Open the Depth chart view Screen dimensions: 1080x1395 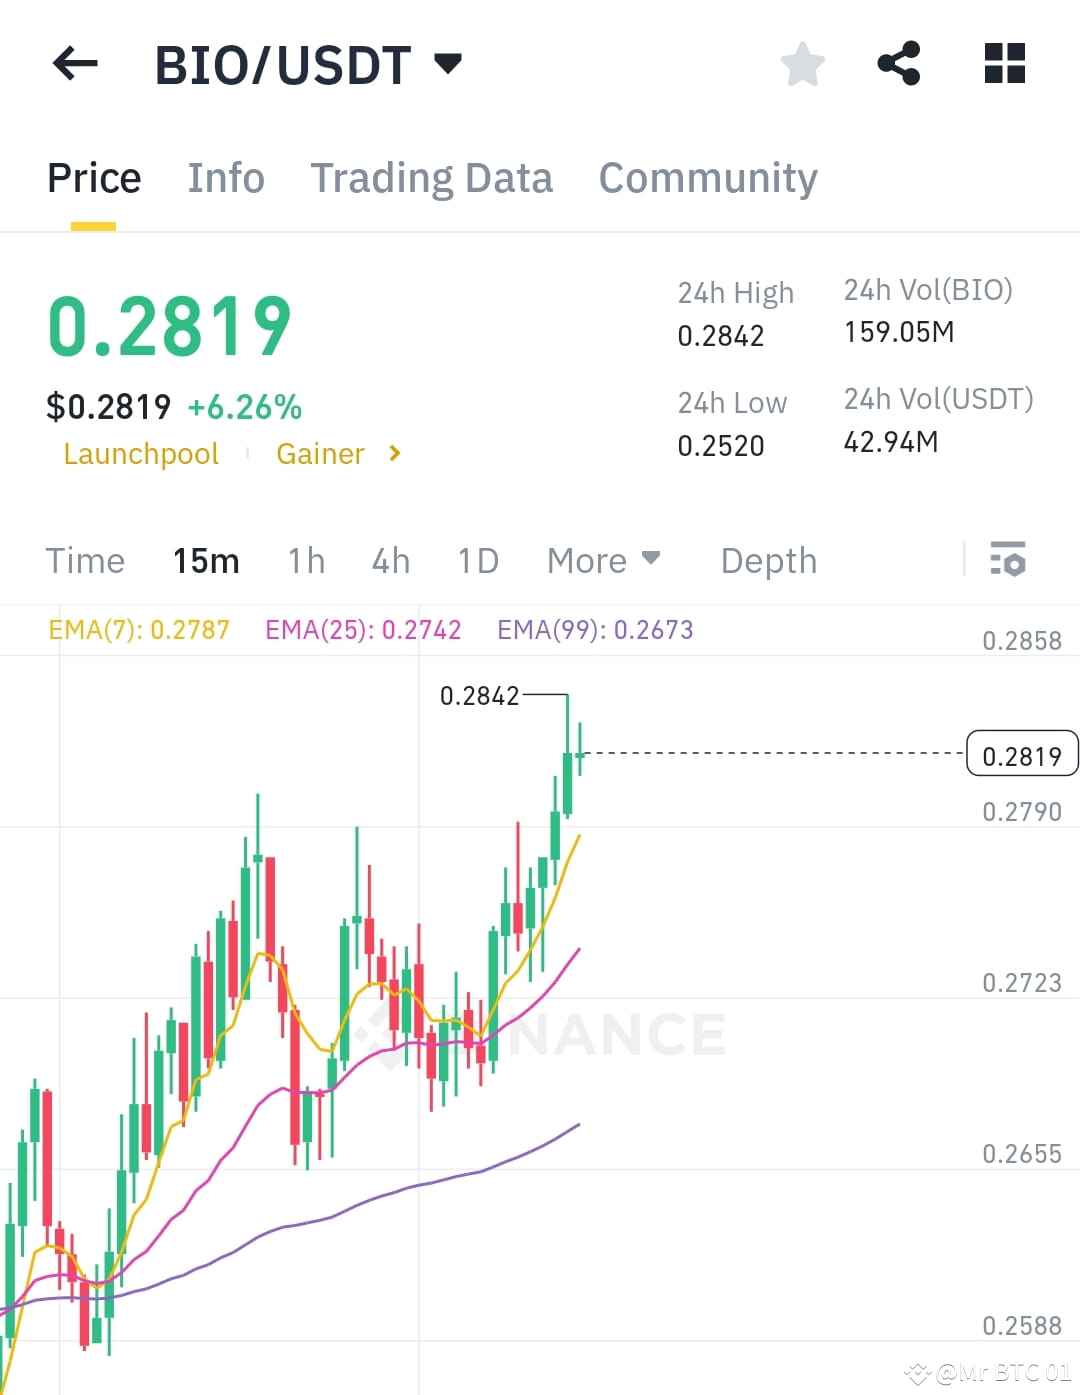click(768, 561)
